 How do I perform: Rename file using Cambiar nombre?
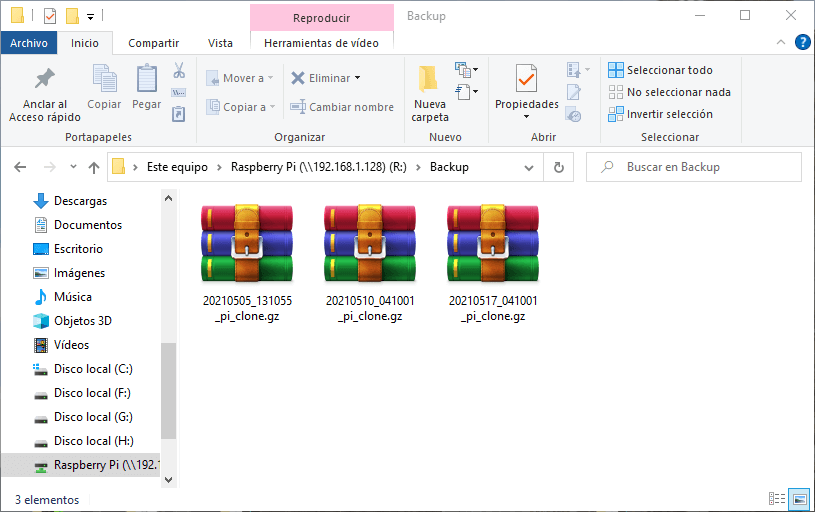point(342,107)
